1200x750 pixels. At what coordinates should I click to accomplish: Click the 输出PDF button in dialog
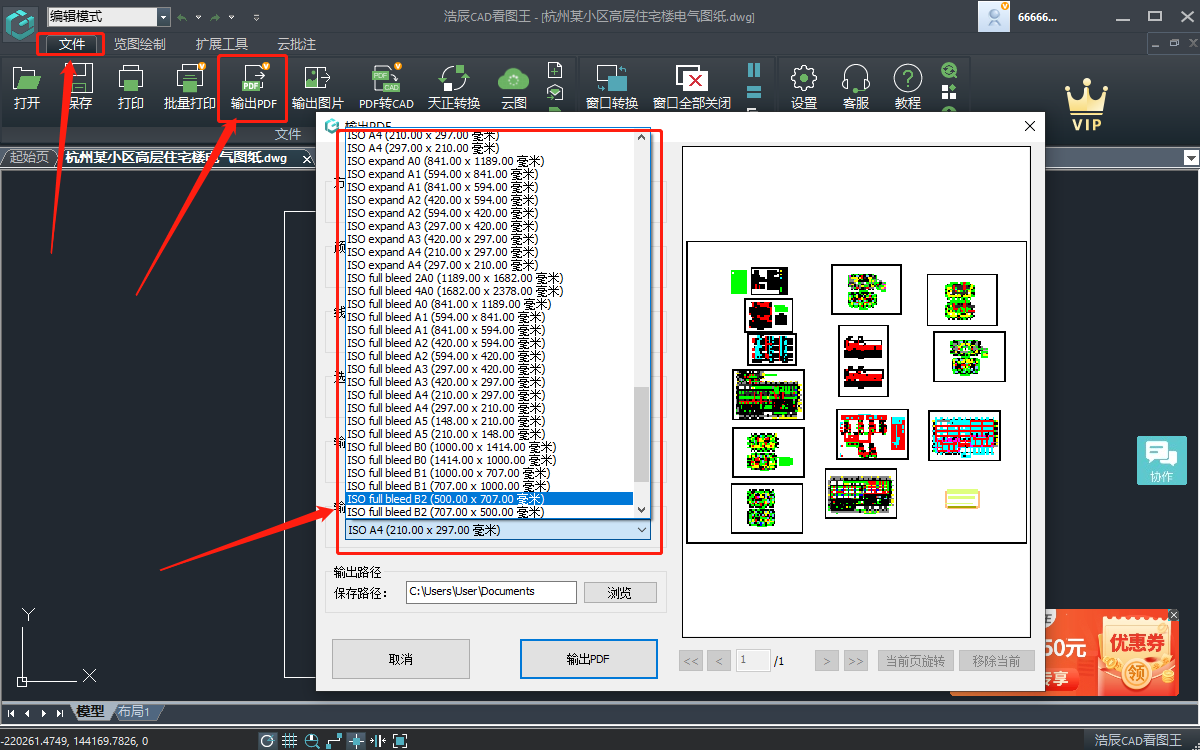(588, 659)
